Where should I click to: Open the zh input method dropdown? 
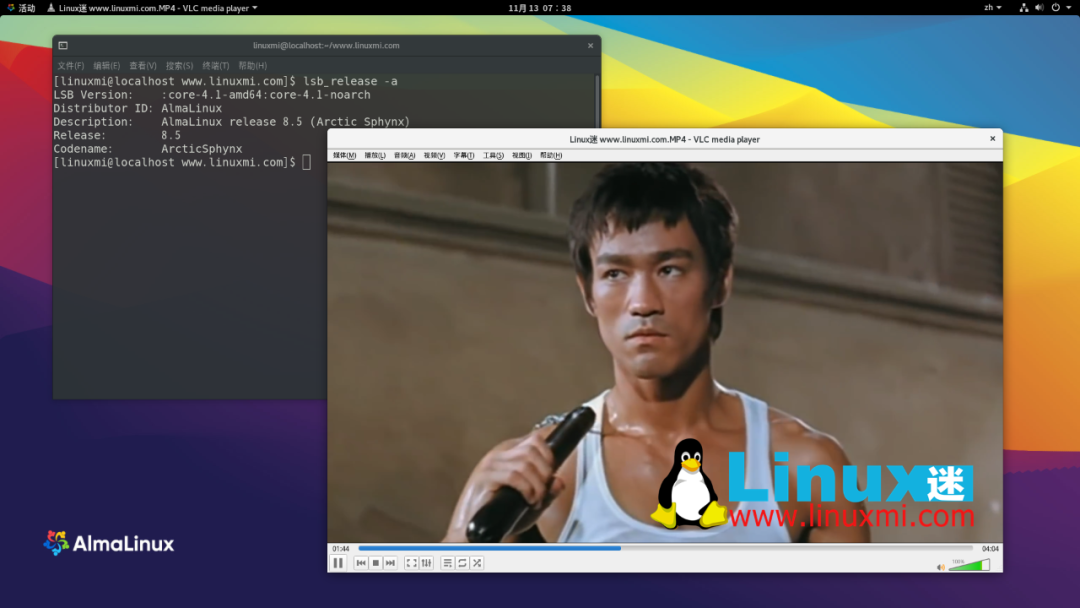coord(993,8)
